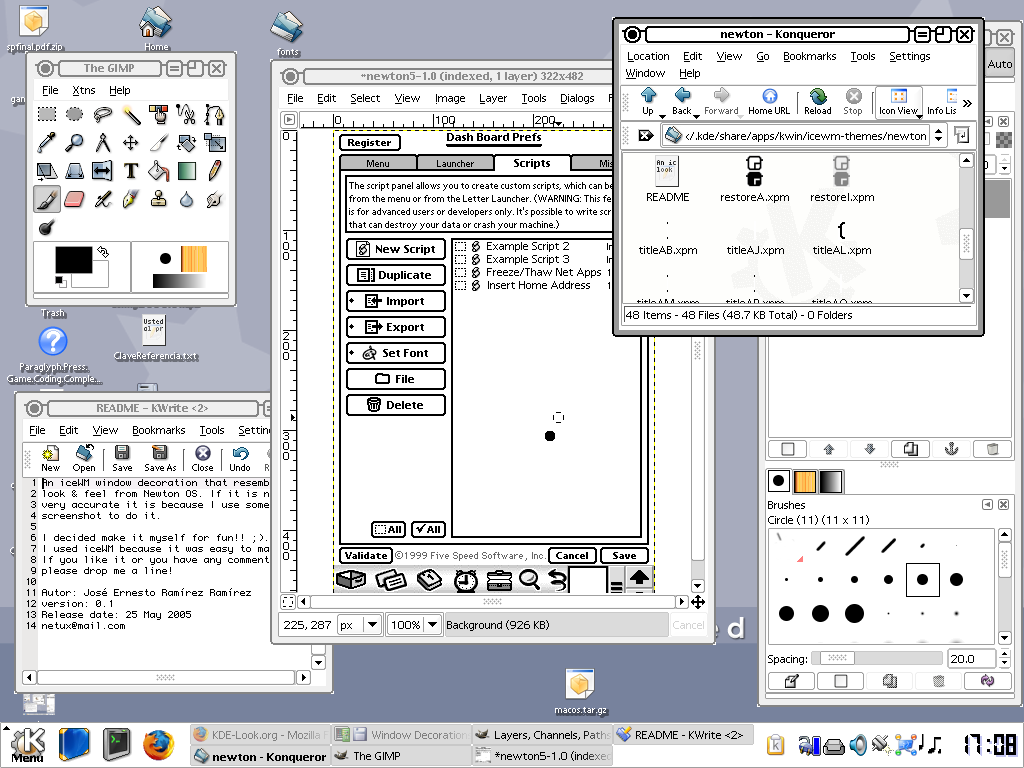This screenshot has width=1024, height=768.
Task: Select the largest round brush in Brushes
Action: pyautogui.click(x=854, y=613)
